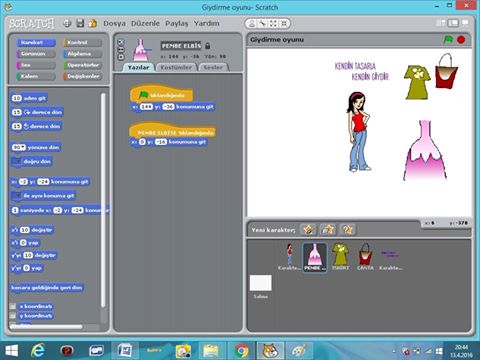The height and width of the screenshot is (360, 480).
Task: Select the Algılama block category
Action: click(x=82, y=54)
